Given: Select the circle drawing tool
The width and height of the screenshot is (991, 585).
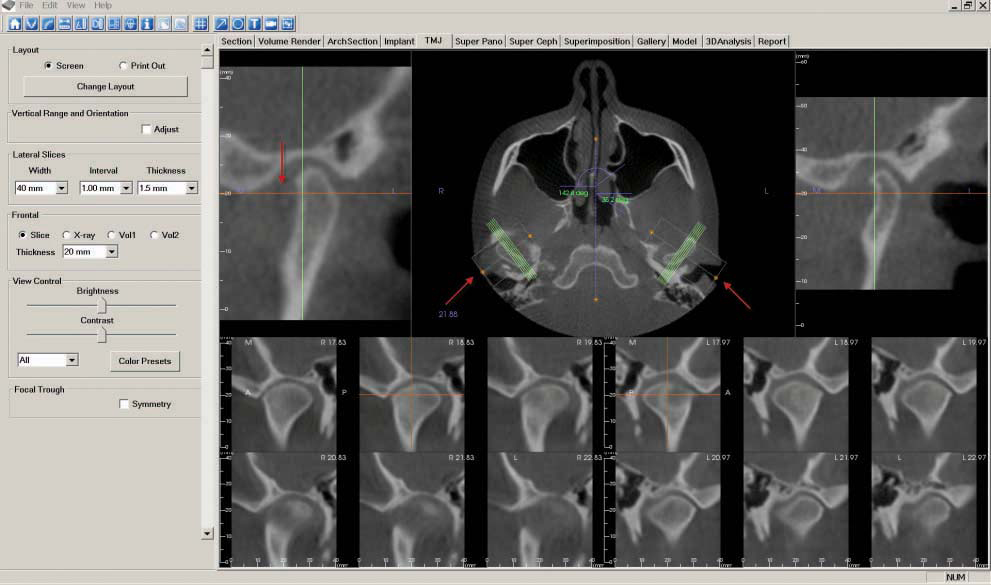Looking at the screenshot, I should (238, 23).
